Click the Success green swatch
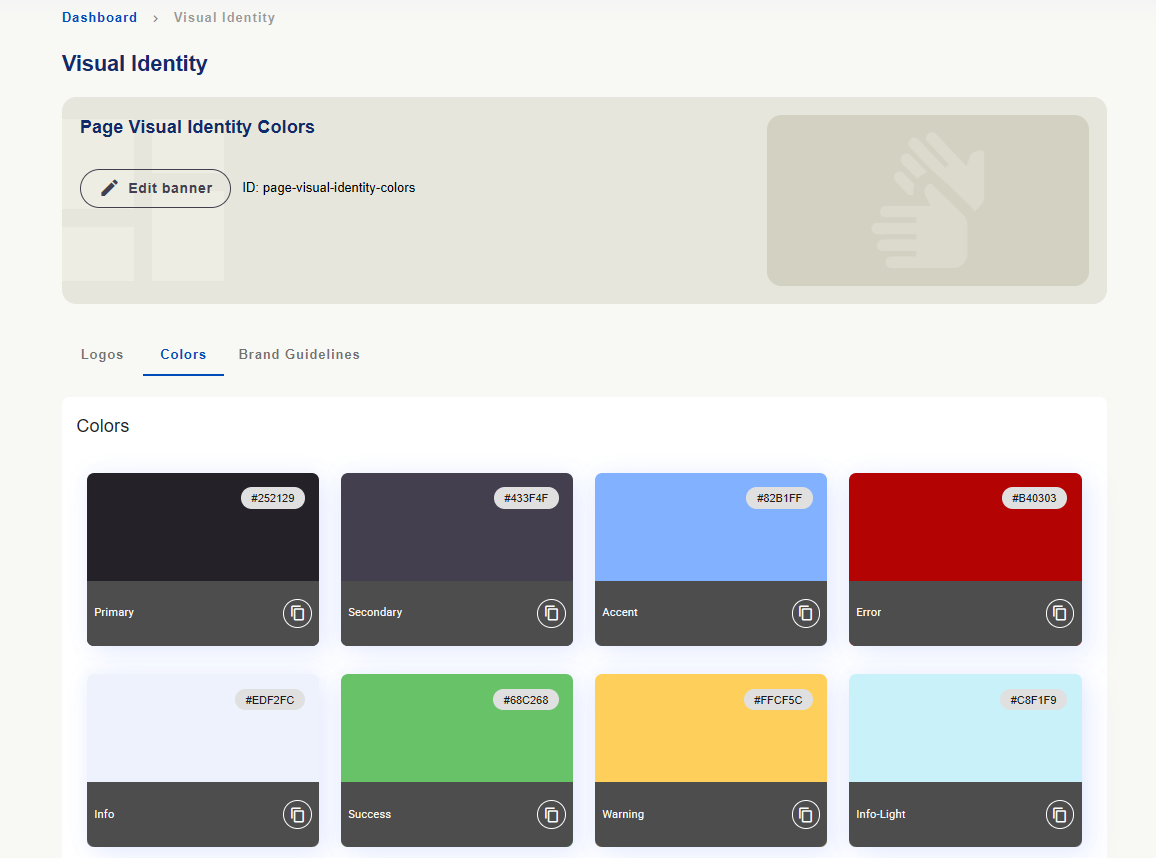 (456, 728)
